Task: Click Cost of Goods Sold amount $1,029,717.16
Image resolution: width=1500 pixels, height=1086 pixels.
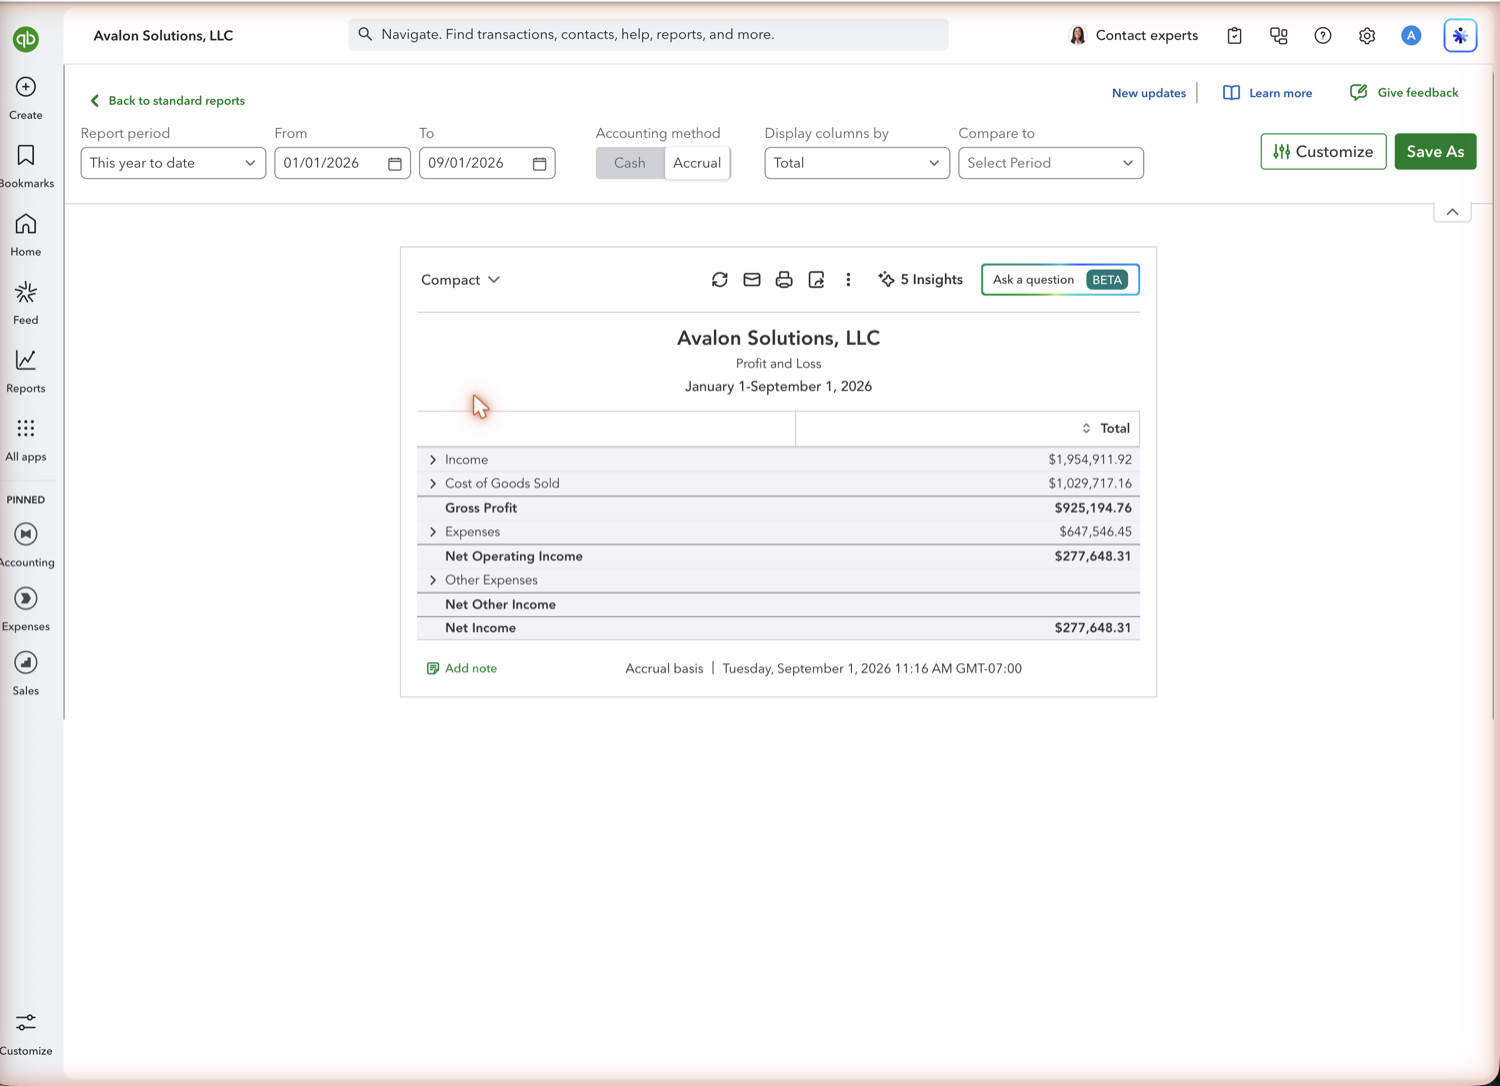Action: click(x=1090, y=484)
